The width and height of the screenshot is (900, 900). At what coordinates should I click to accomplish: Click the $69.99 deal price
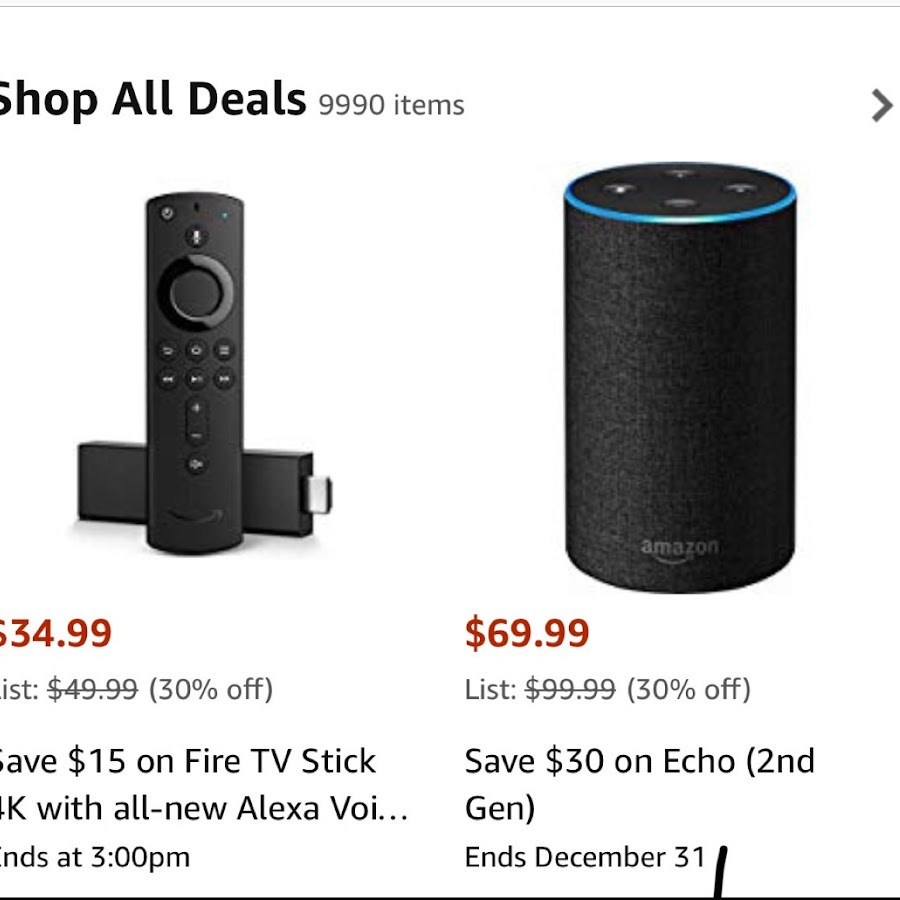pyautogui.click(x=527, y=633)
